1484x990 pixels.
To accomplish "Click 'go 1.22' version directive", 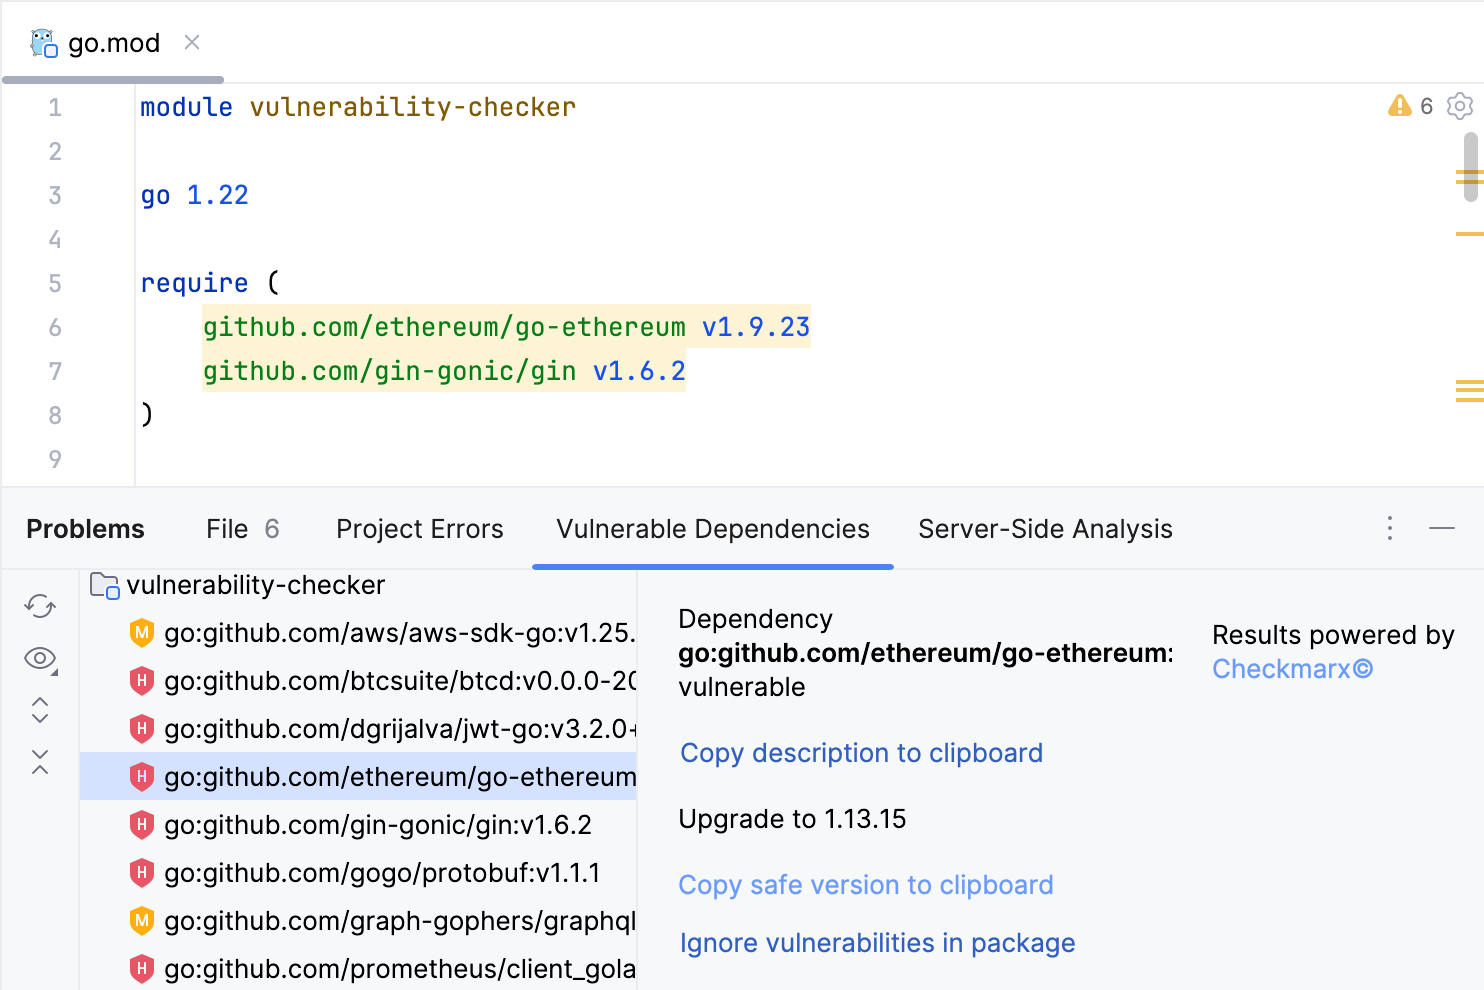I will point(194,195).
